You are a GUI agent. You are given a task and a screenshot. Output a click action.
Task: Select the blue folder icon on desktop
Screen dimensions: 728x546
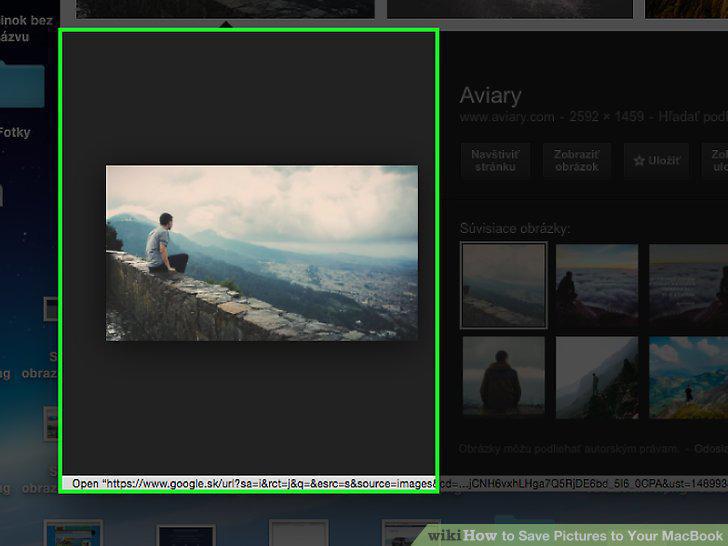[22, 85]
